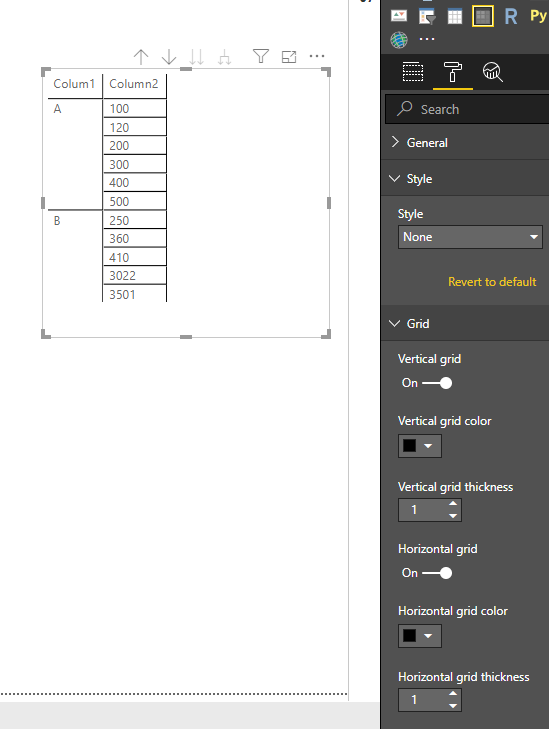Viewport: 549px width, 729px height.
Task: Click the cell with value 500
Action: click(134, 201)
